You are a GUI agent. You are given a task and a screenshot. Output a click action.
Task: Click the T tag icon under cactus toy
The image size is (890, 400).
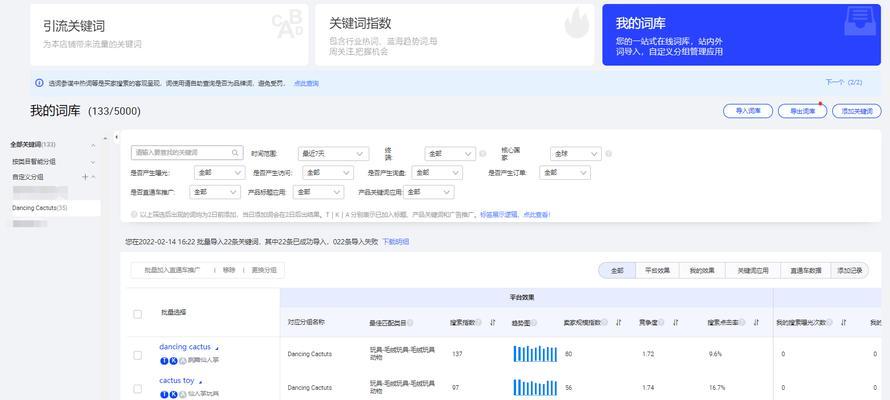point(164,394)
